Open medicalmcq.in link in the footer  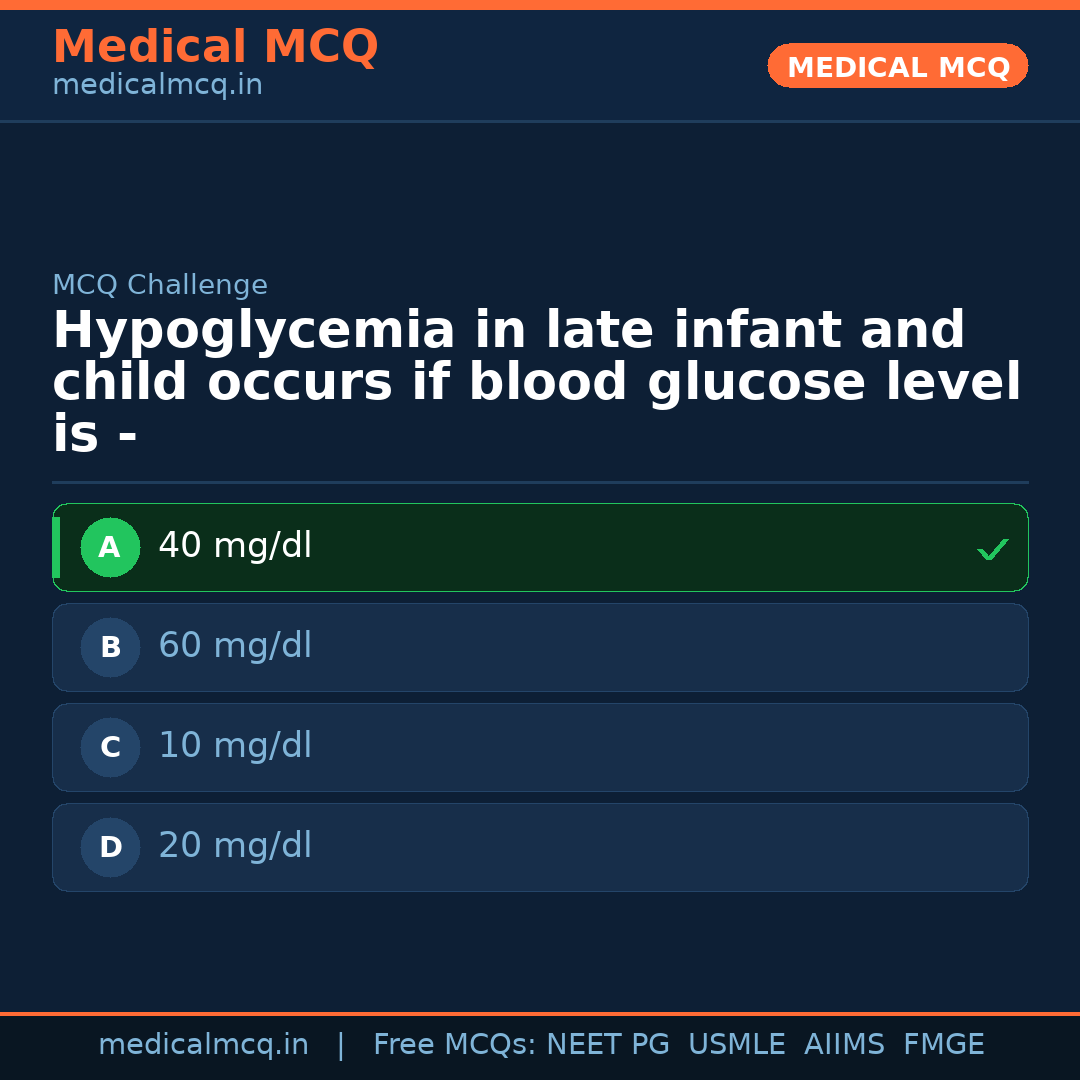click(203, 1045)
